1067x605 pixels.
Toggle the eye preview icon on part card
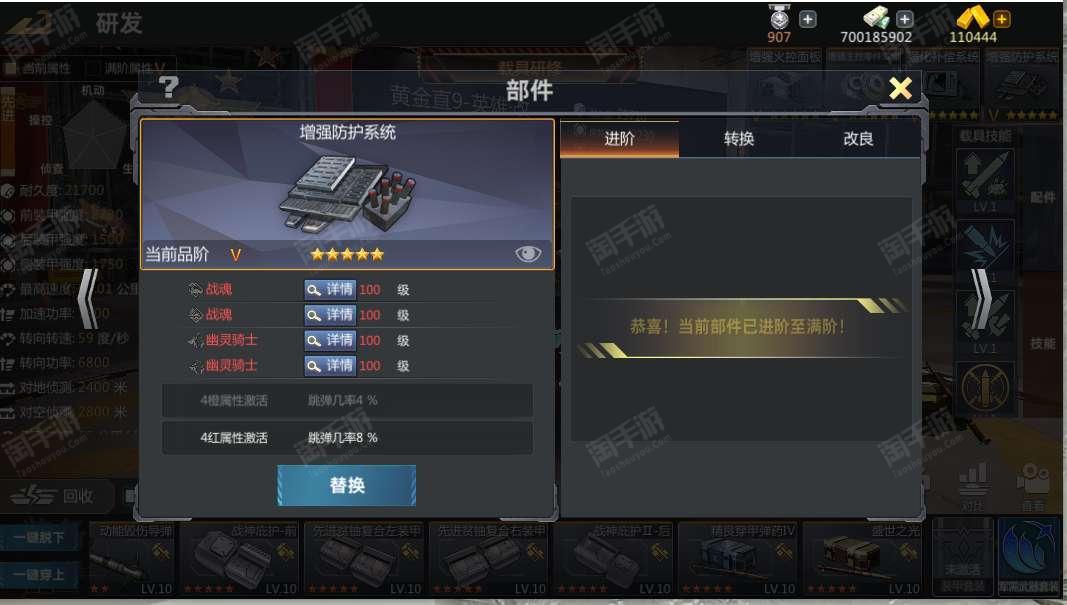point(528,254)
